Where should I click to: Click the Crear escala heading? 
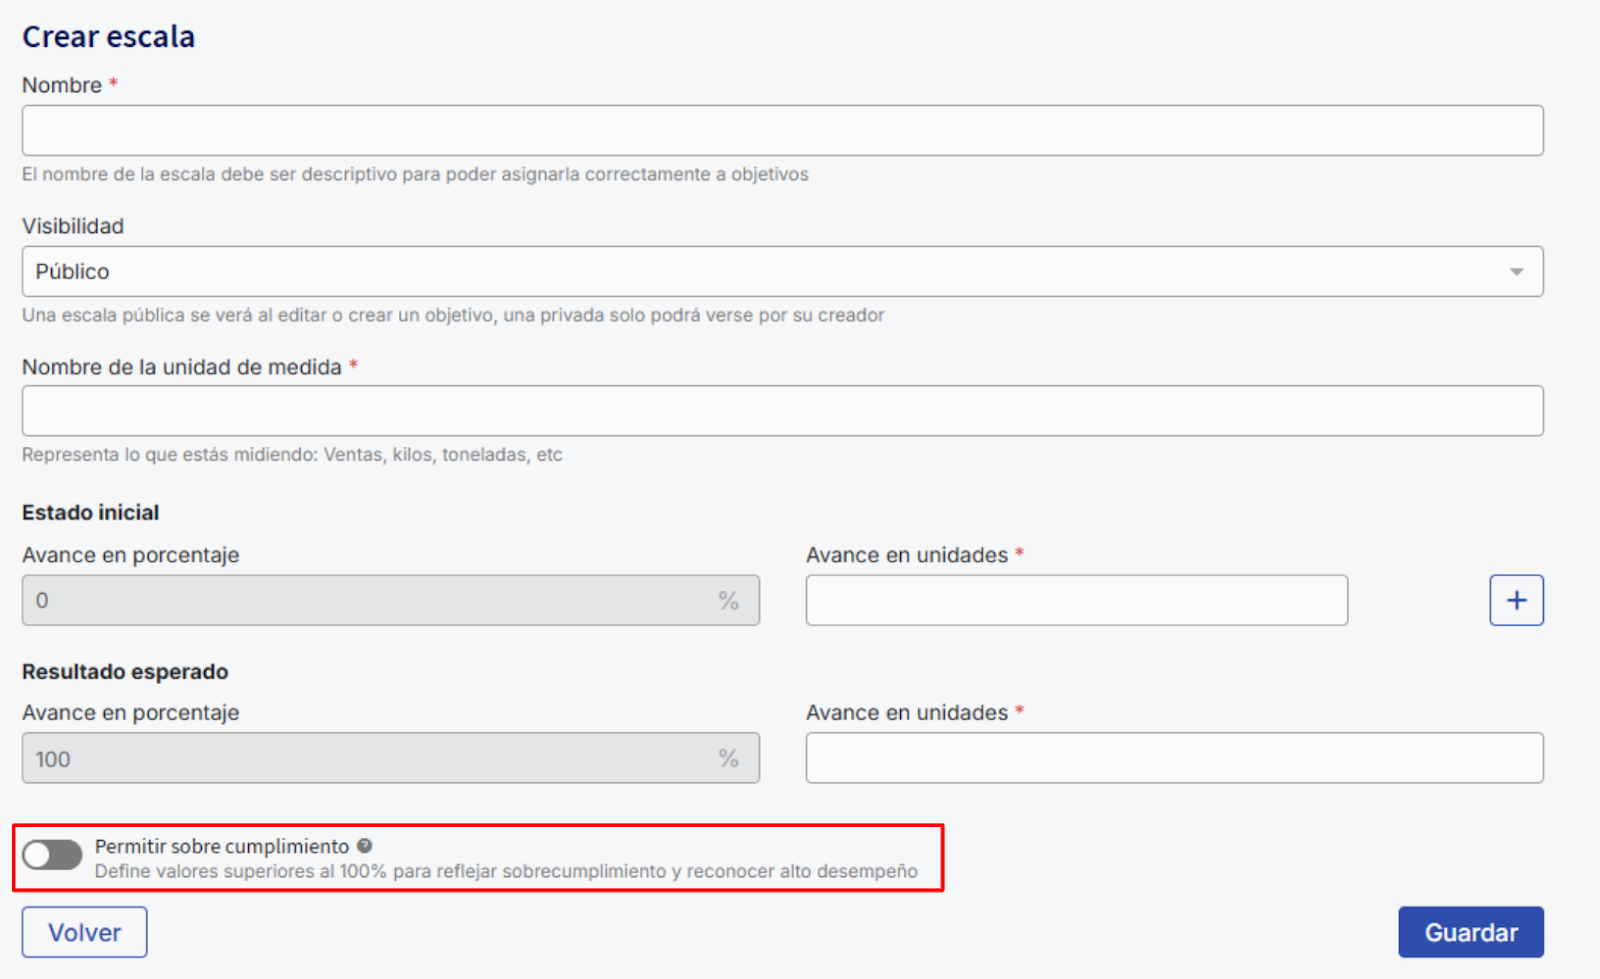tap(109, 37)
